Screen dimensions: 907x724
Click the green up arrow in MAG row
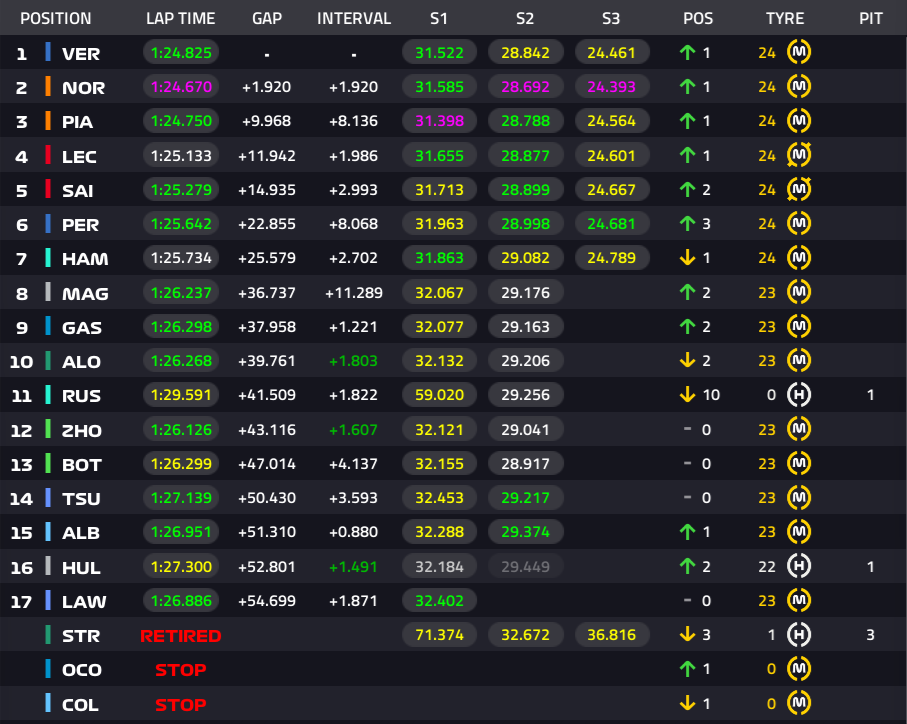tap(687, 292)
